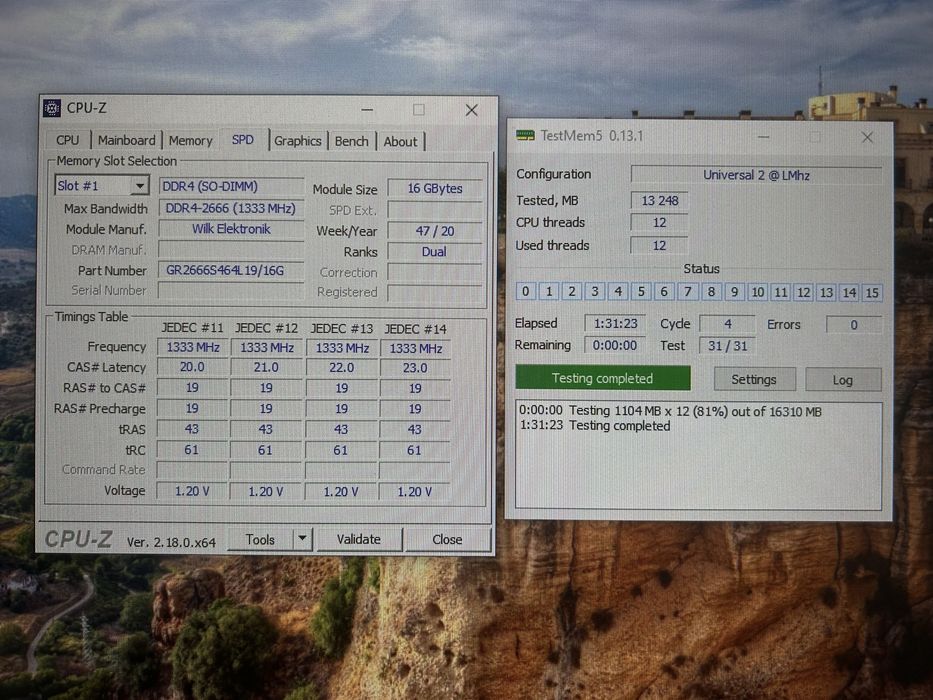Image resolution: width=933 pixels, height=700 pixels.
Task: Click the Wilk Elektronik manufacturer field
Action: click(231, 229)
